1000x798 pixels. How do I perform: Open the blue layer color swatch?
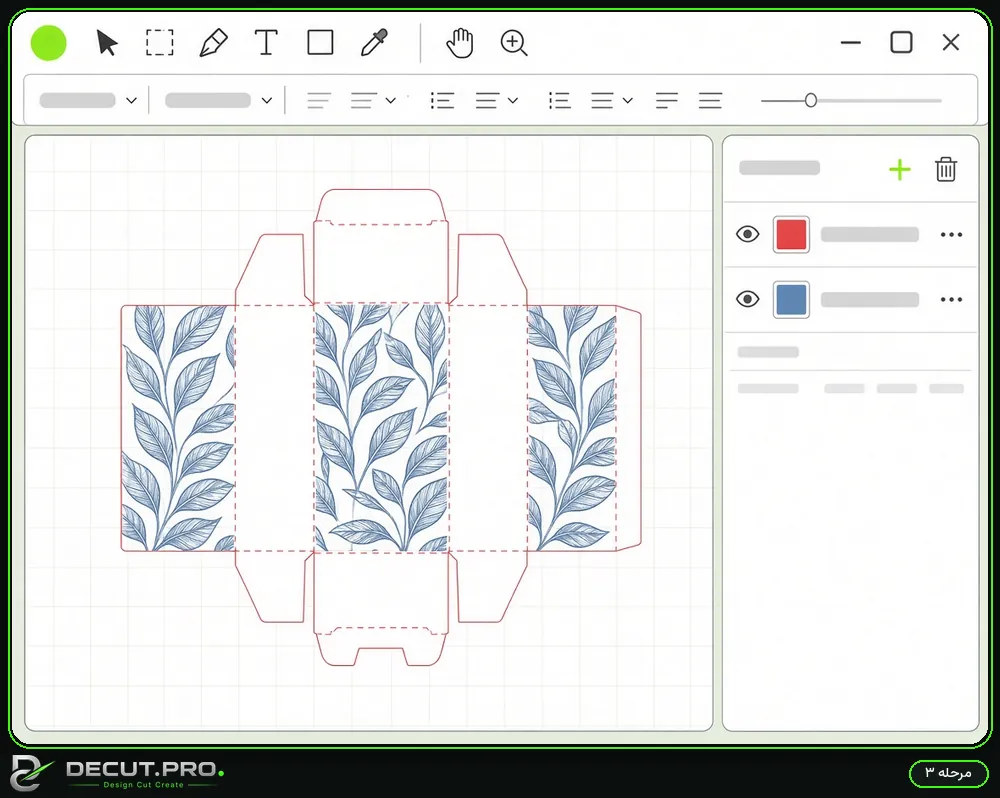(791, 300)
